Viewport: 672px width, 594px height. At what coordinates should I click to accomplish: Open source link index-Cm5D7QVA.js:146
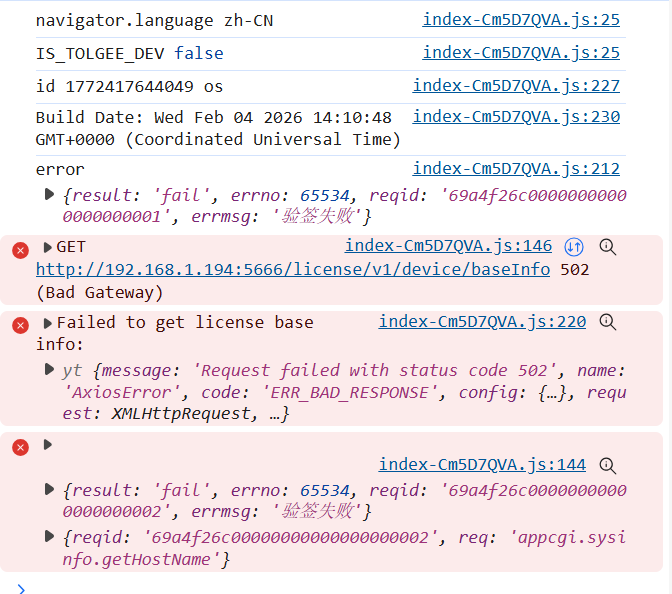point(448,246)
